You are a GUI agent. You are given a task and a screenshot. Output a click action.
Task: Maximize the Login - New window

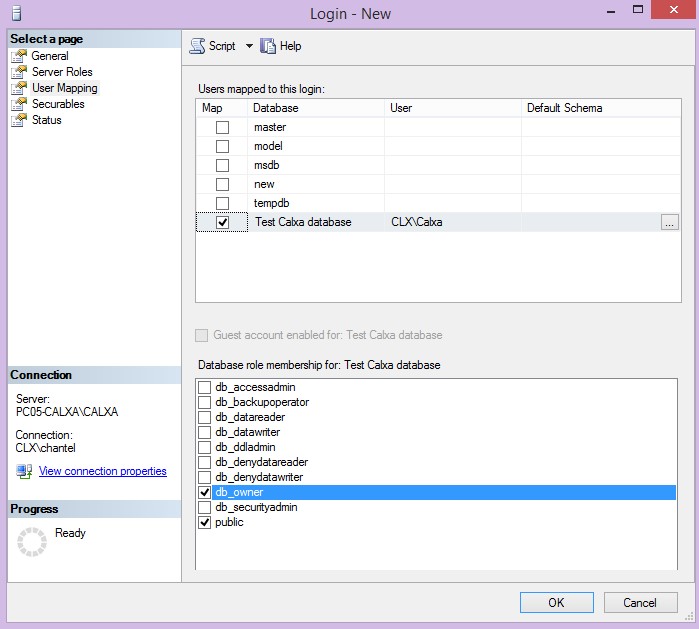coord(638,9)
